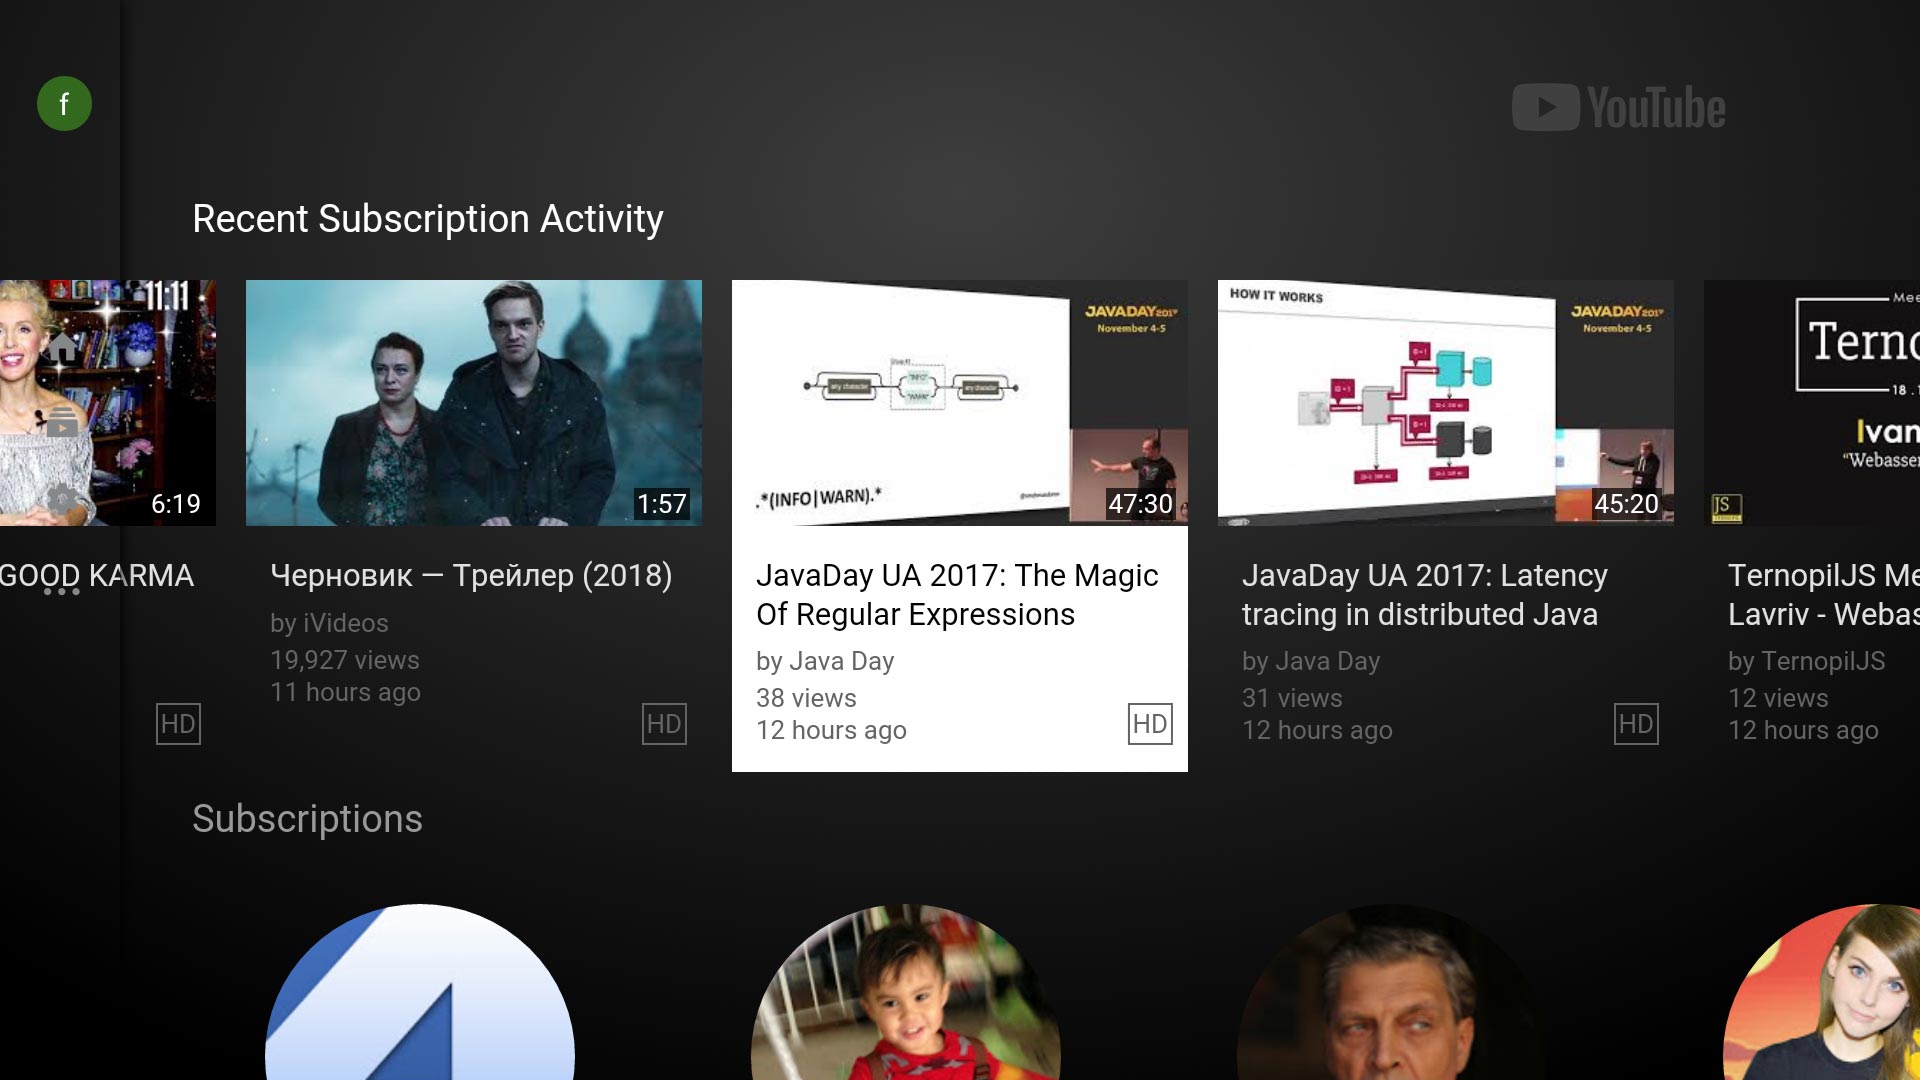Click the 45:20 duration label
The height and width of the screenshot is (1080, 1920).
pyautogui.click(x=1626, y=504)
